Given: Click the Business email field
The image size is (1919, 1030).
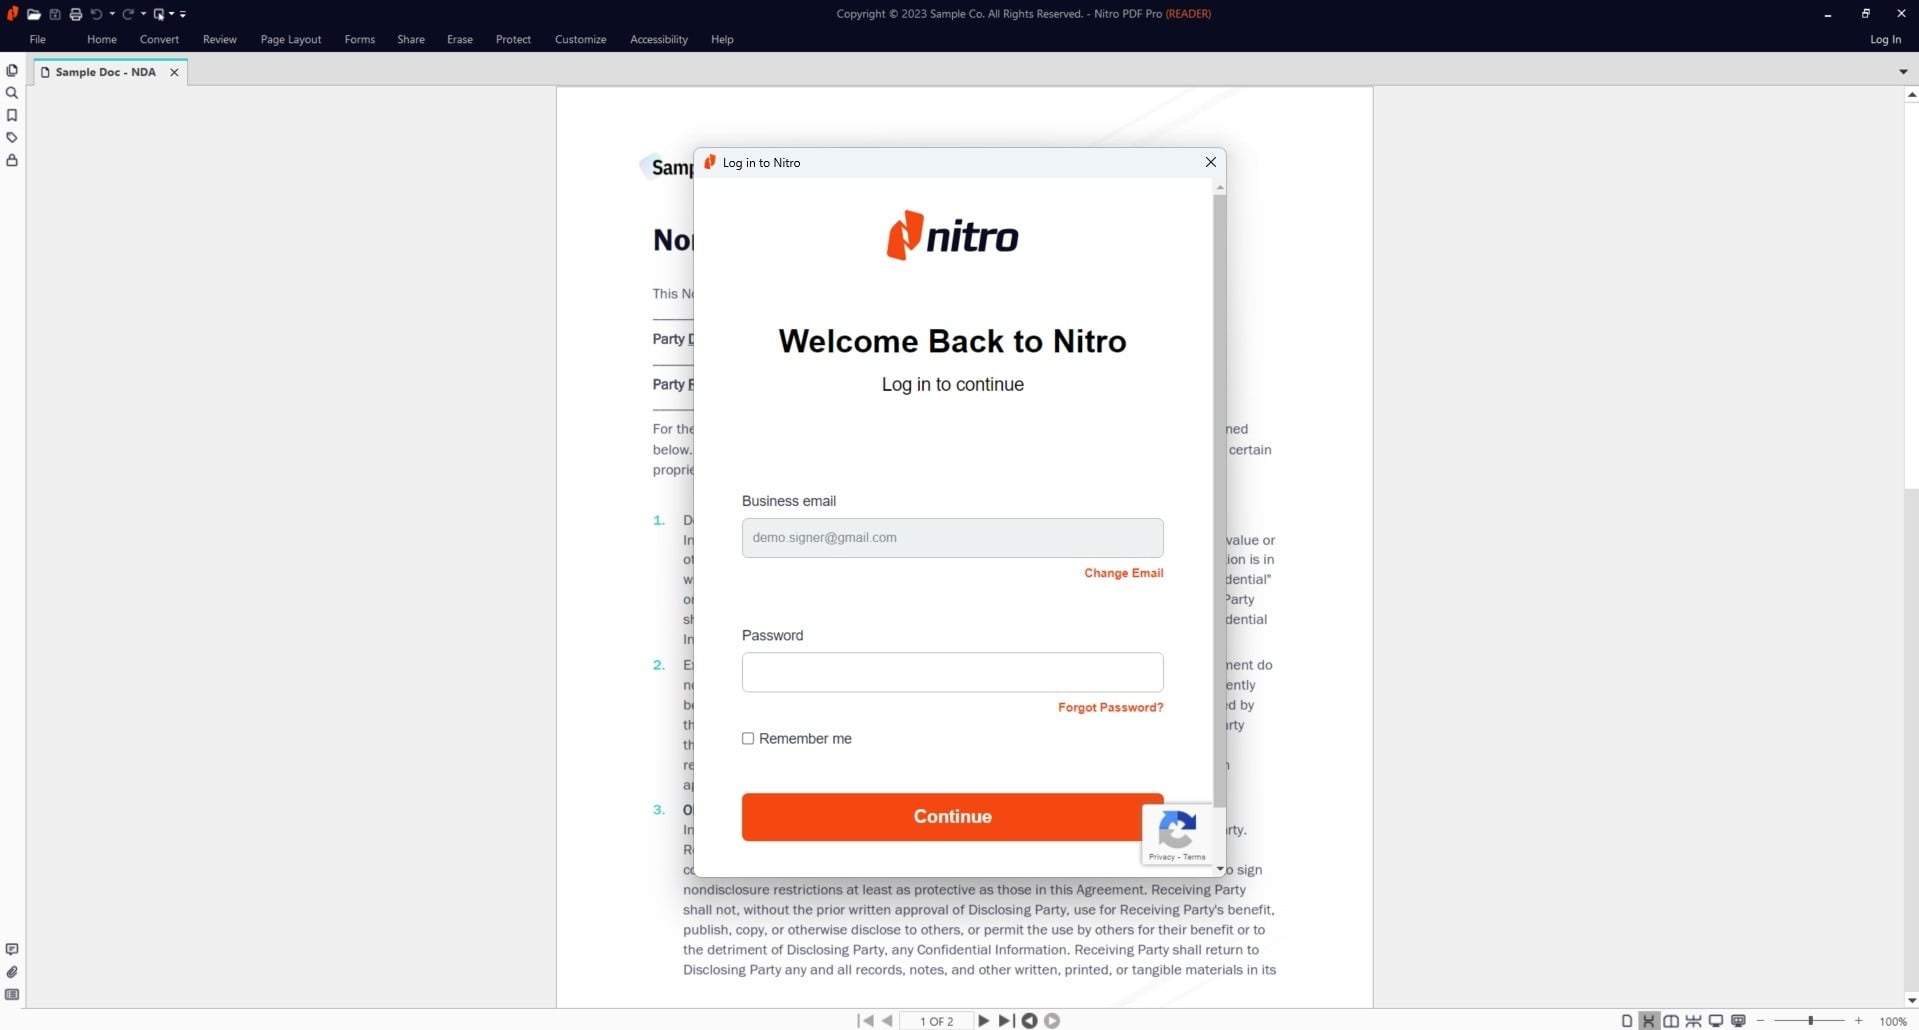Looking at the screenshot, I should tap(952, 538).
